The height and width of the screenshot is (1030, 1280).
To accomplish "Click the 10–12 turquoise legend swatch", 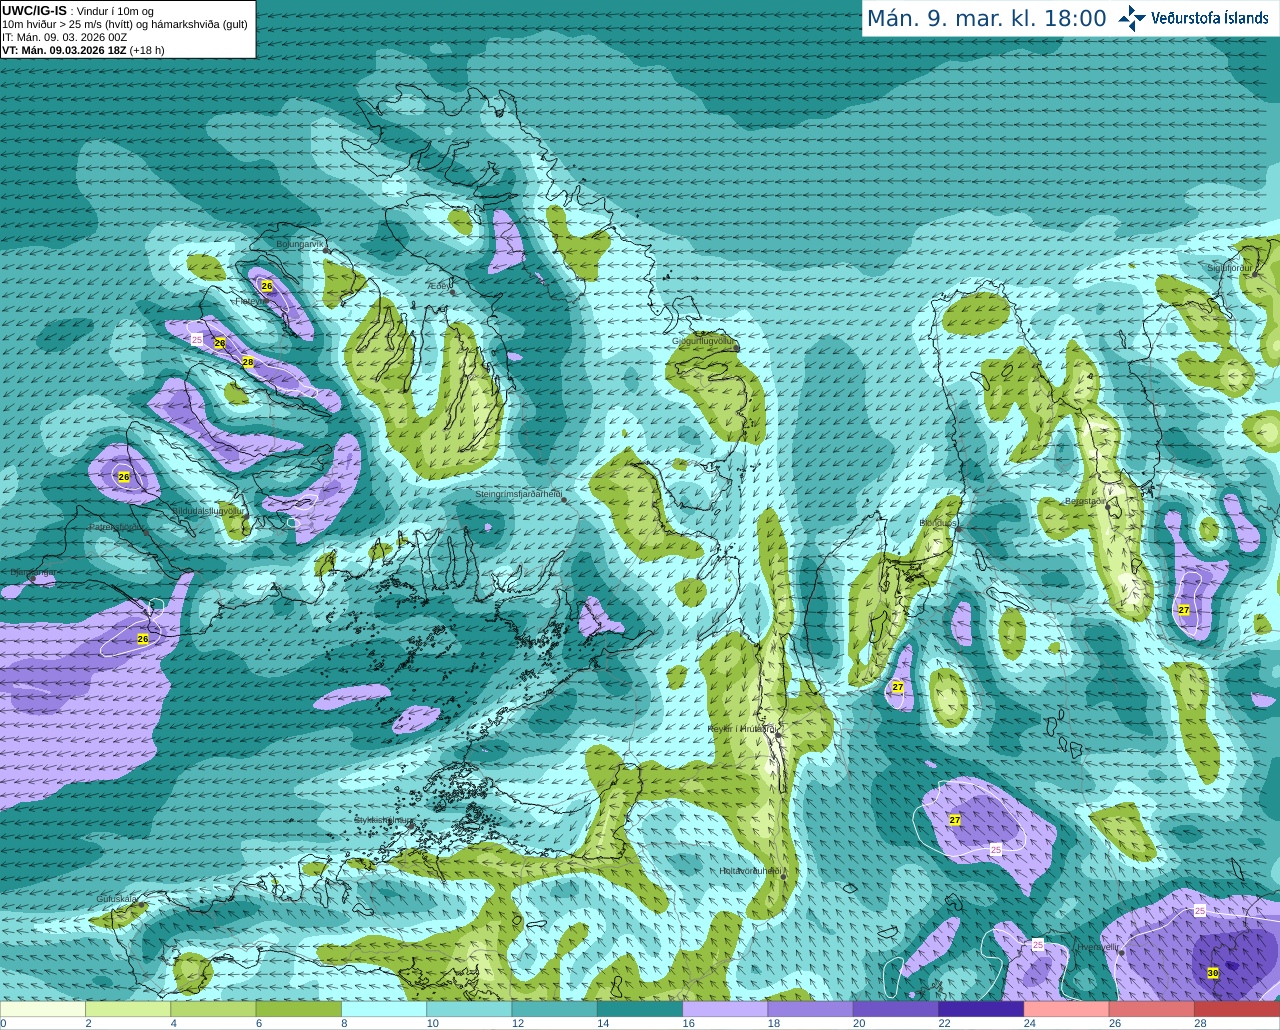I will [469, 1009].
